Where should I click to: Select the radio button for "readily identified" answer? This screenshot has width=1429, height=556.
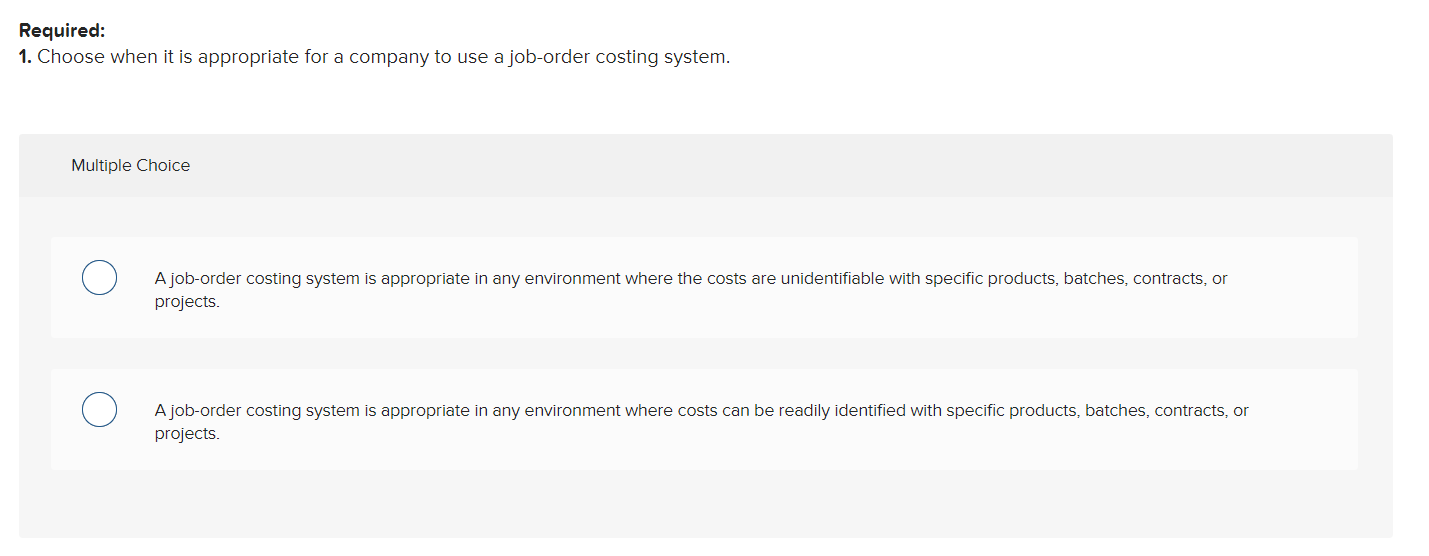pyautogui.click(x=99, y=410)
